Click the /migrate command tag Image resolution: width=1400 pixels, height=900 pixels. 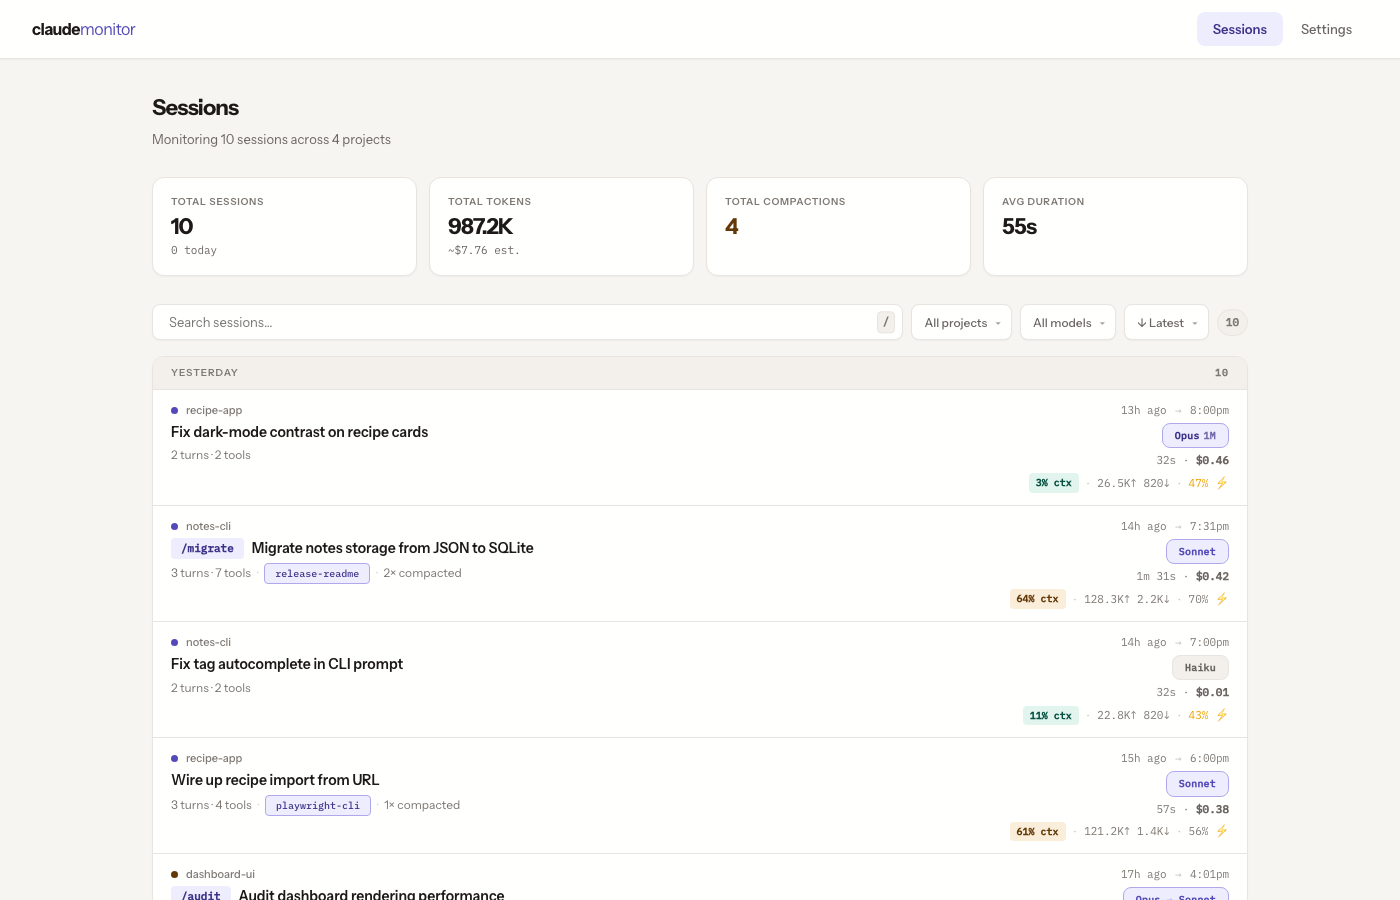(207, 548)
